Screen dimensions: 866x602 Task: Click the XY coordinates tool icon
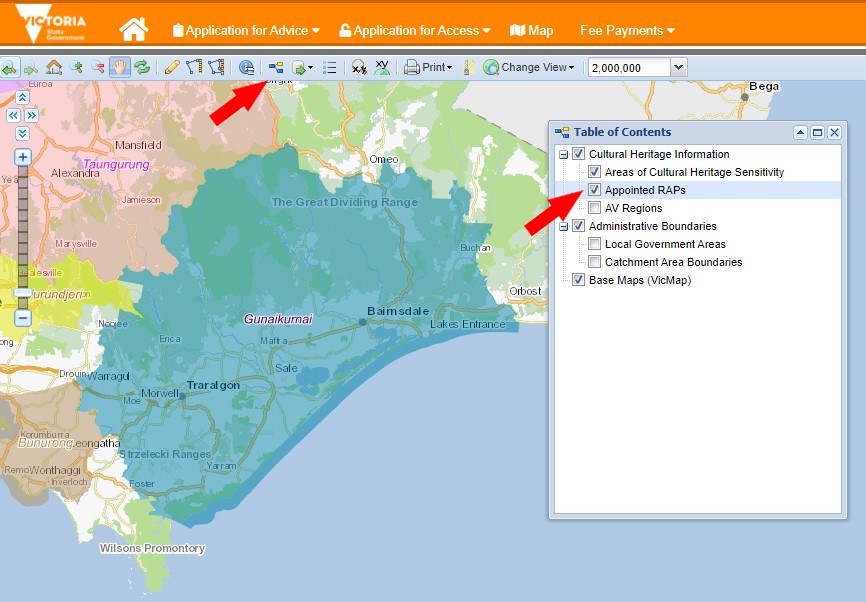tap(382, 67)
